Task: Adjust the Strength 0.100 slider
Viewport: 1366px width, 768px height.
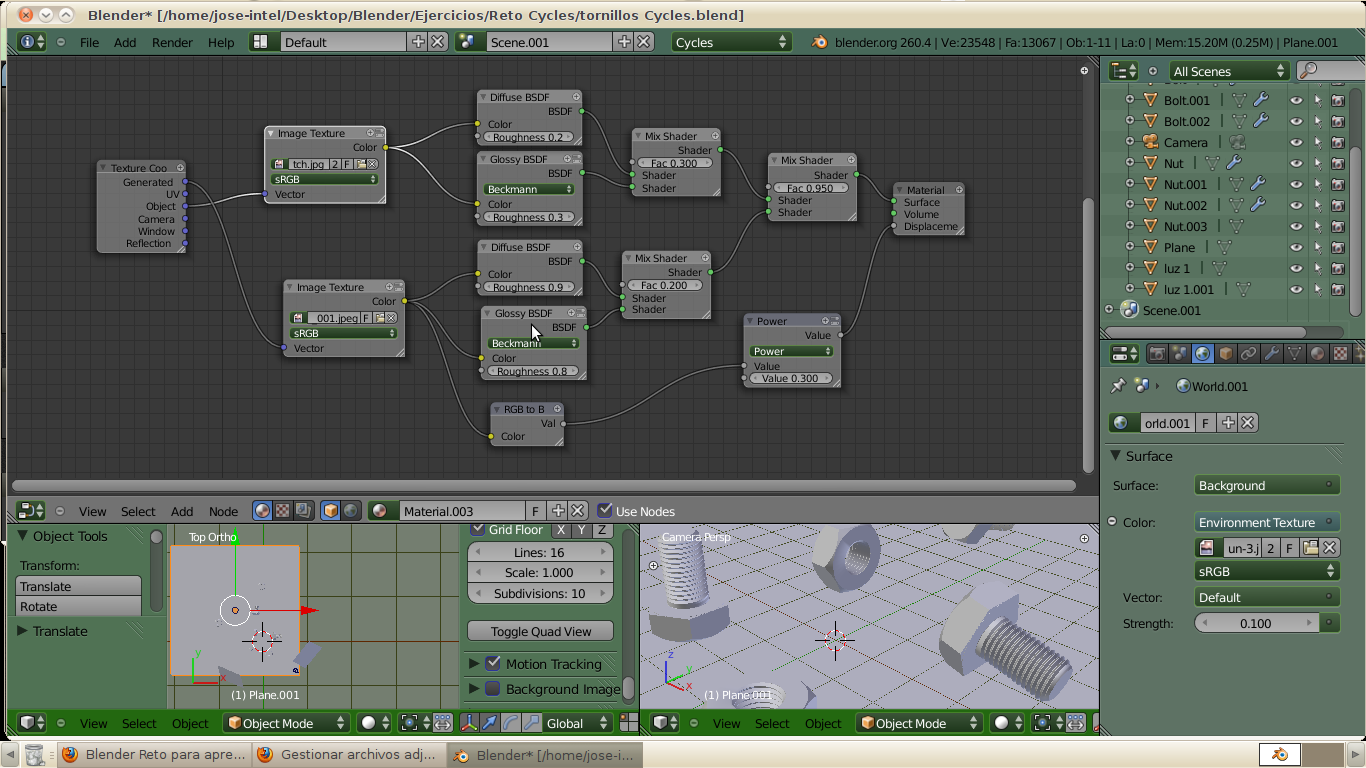Action: coord(1256,623)
